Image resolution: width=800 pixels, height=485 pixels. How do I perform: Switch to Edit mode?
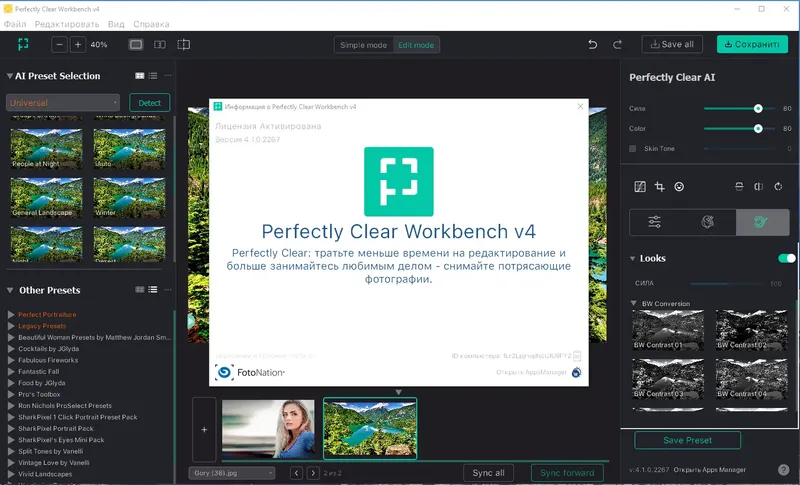click(x=416, y=45)
